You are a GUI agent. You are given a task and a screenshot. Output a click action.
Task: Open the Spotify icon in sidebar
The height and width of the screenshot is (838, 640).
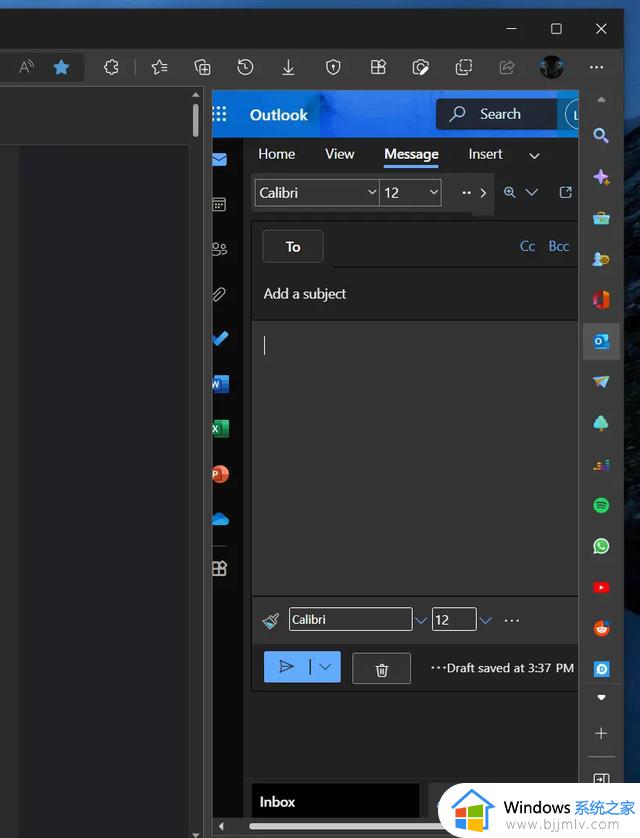(601, 505)
